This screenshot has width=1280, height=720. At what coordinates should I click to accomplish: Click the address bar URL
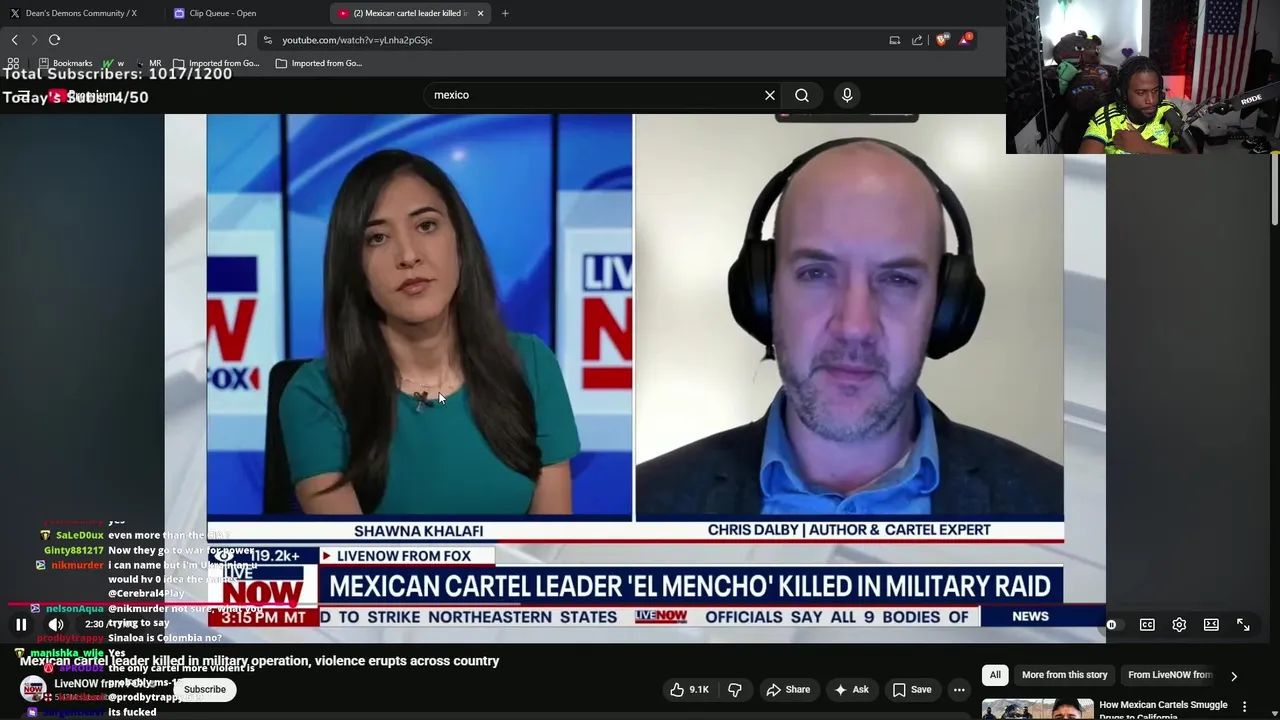click(x=357, y=40)
